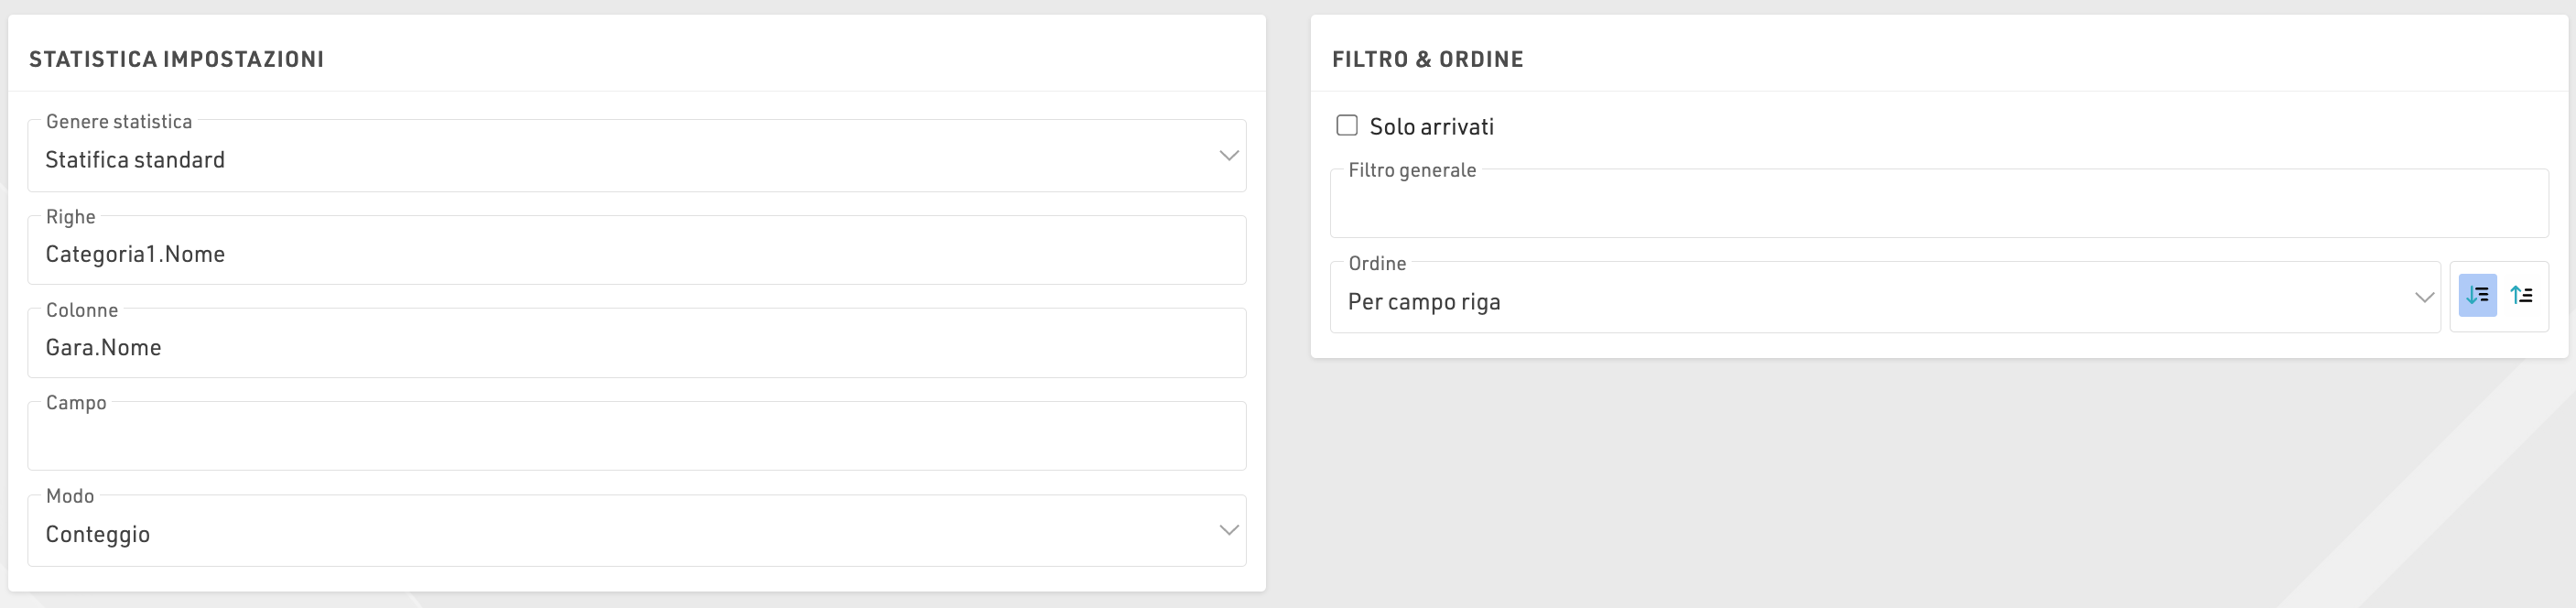Expand the Genere statistica dropdown chevron
The height and width of the screenshot is (608, 2576).
pos(1228,156)
